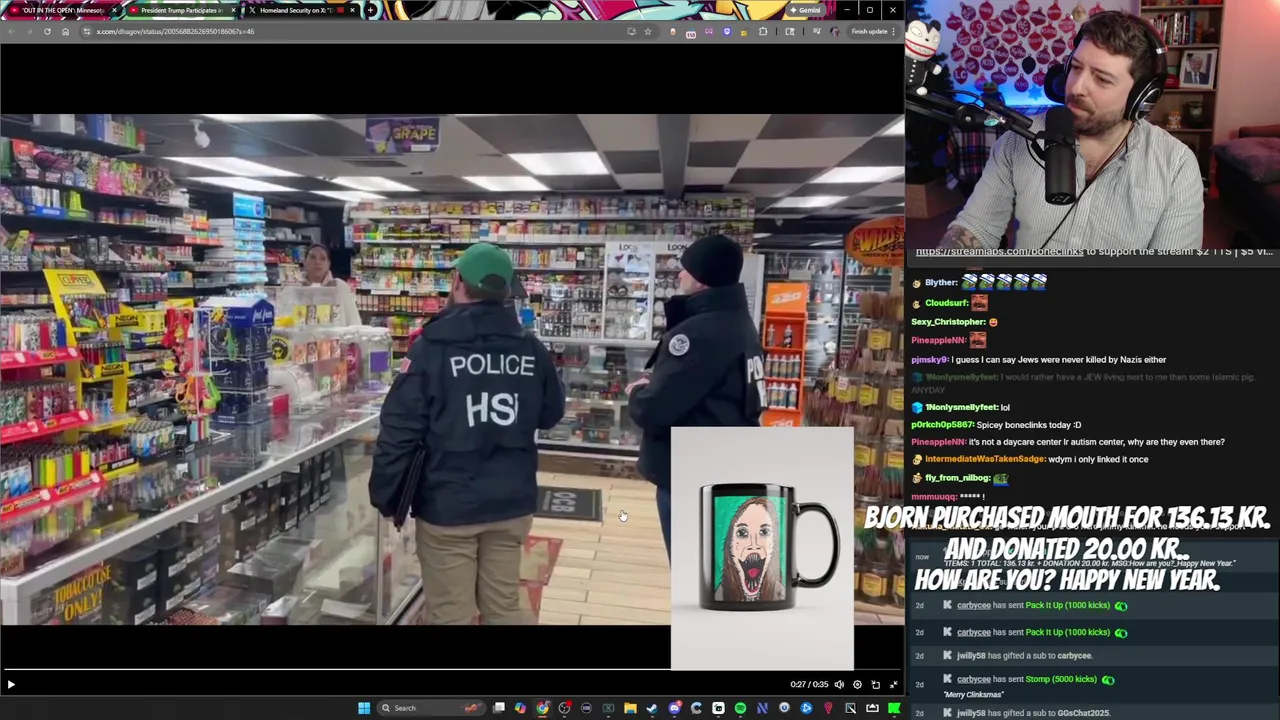Close the Homeland Security on X tab
Image resolution: width=1280 pixels, height=720 pixels.
coord(352,10)
